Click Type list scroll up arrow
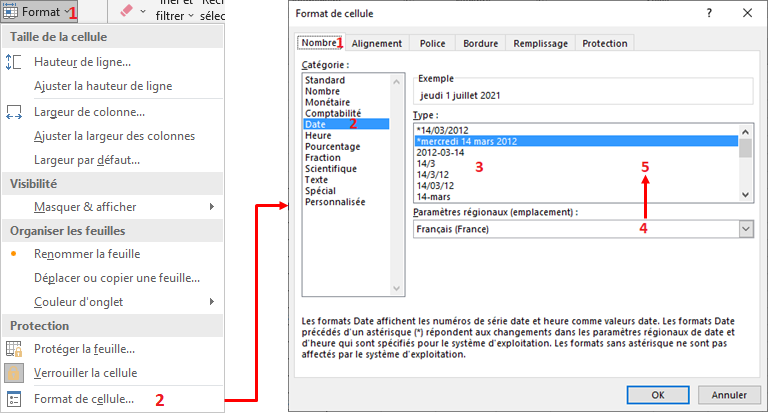The height and width of the screenshot is (413, 768). [x=745, y=131]
